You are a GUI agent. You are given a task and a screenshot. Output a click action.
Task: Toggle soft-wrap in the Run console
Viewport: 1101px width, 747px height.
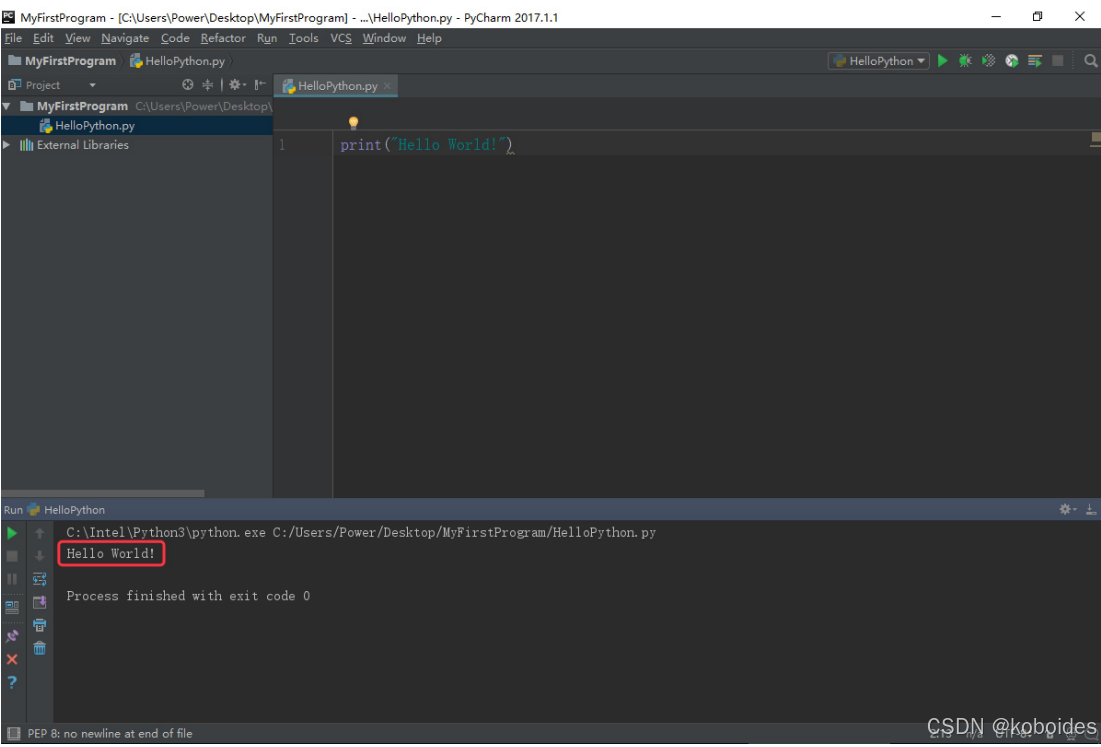point(39,579)
